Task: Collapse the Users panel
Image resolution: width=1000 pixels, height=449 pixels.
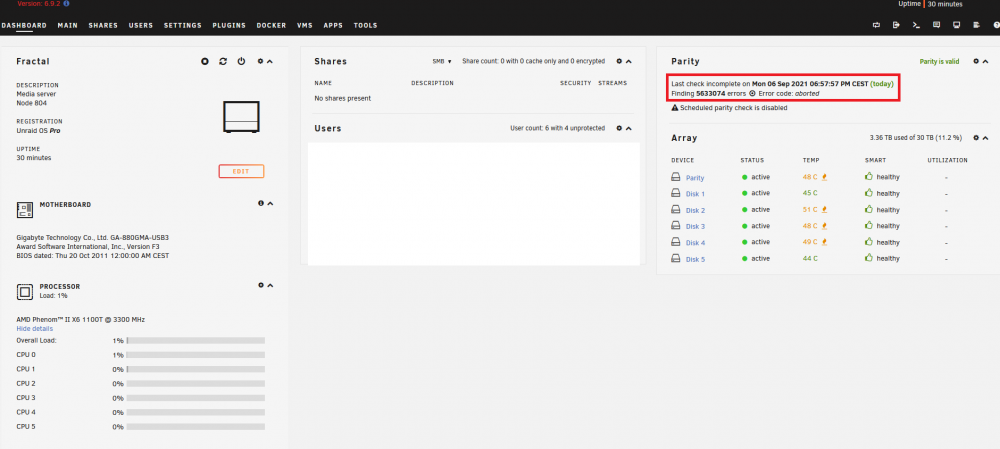Action: [x=628, y=128]
